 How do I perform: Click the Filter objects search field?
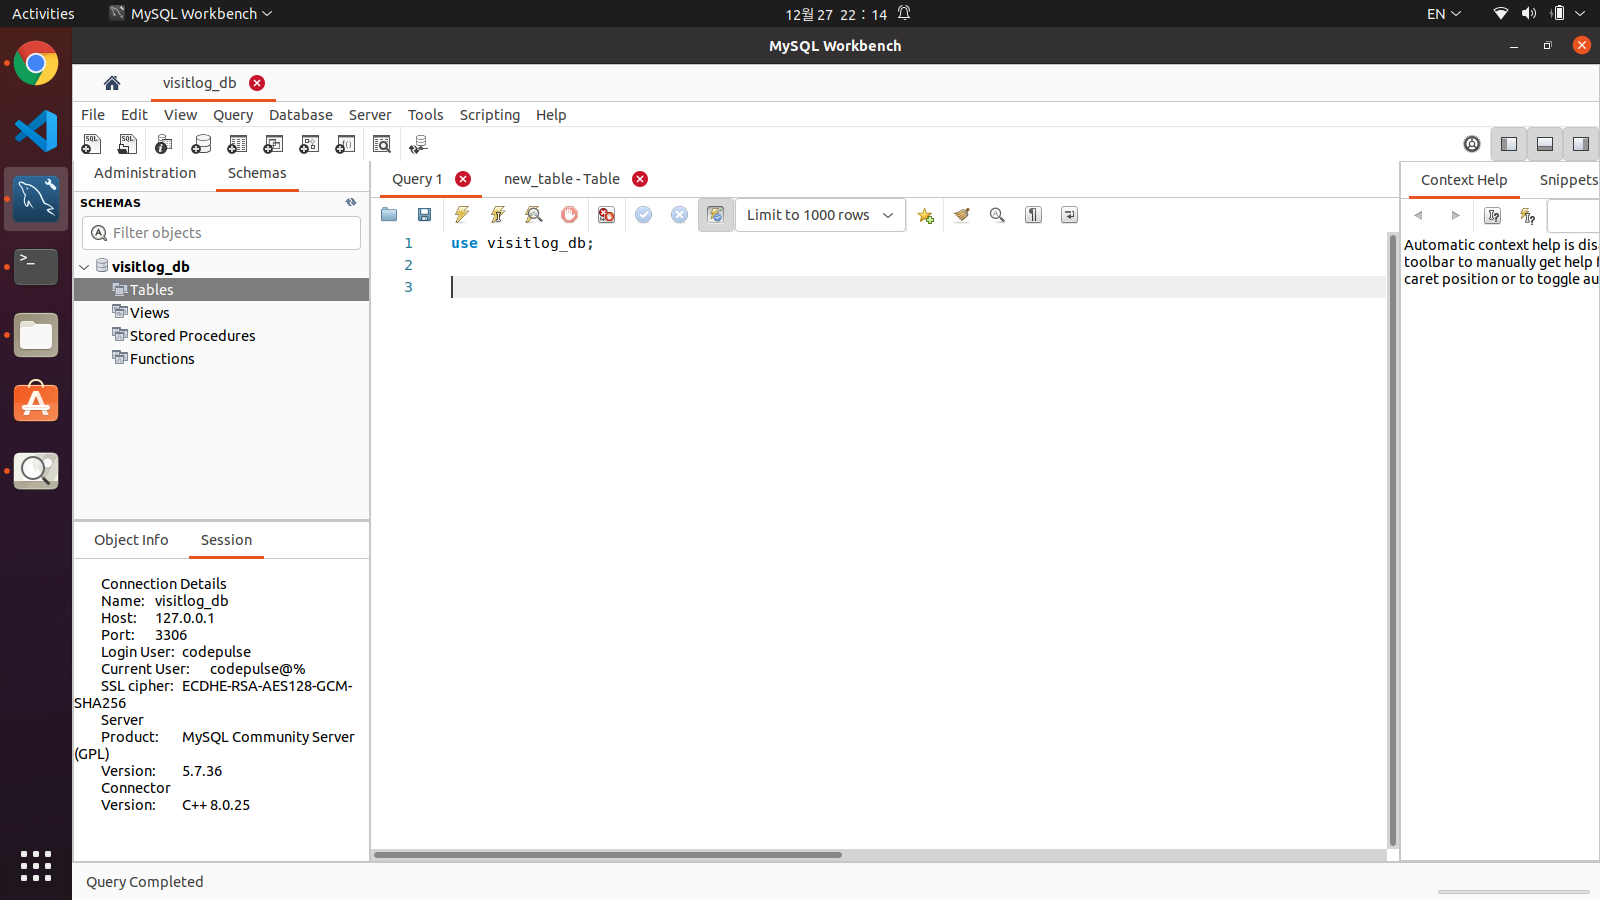point(221,233)
